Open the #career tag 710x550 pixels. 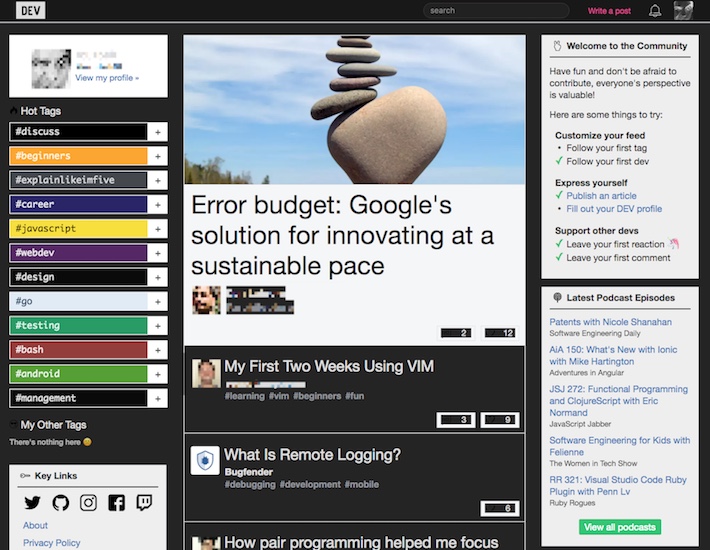[78, 205]
